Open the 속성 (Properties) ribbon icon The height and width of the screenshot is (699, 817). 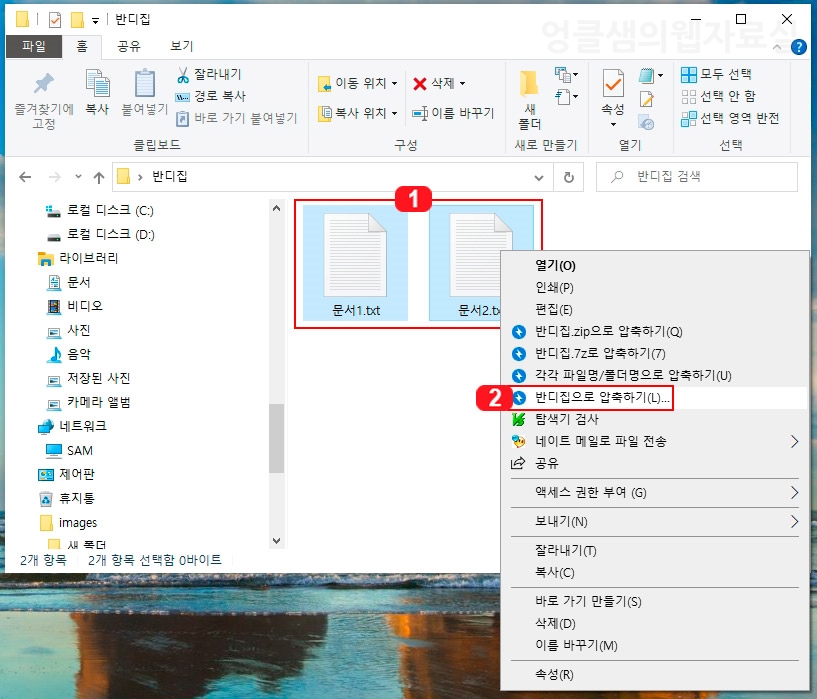(611, 98)
